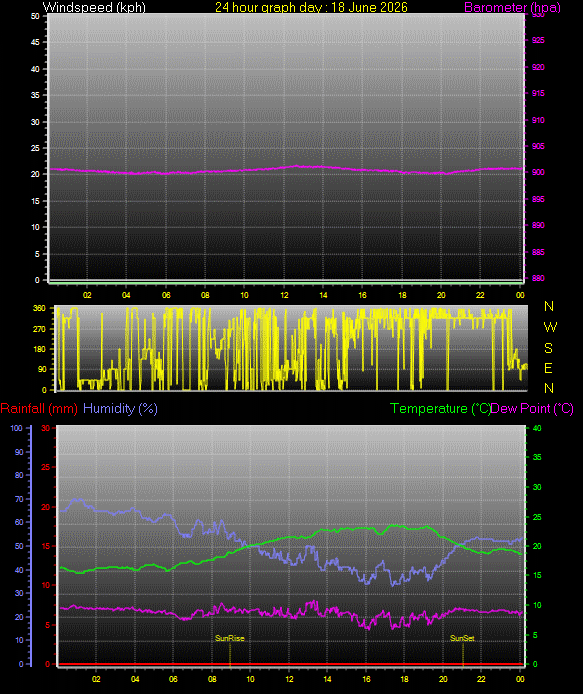Viewport: 583px width, 694px height.
Task: Click the 270 value on wind direction axis
Action: [x=39, y=329]
